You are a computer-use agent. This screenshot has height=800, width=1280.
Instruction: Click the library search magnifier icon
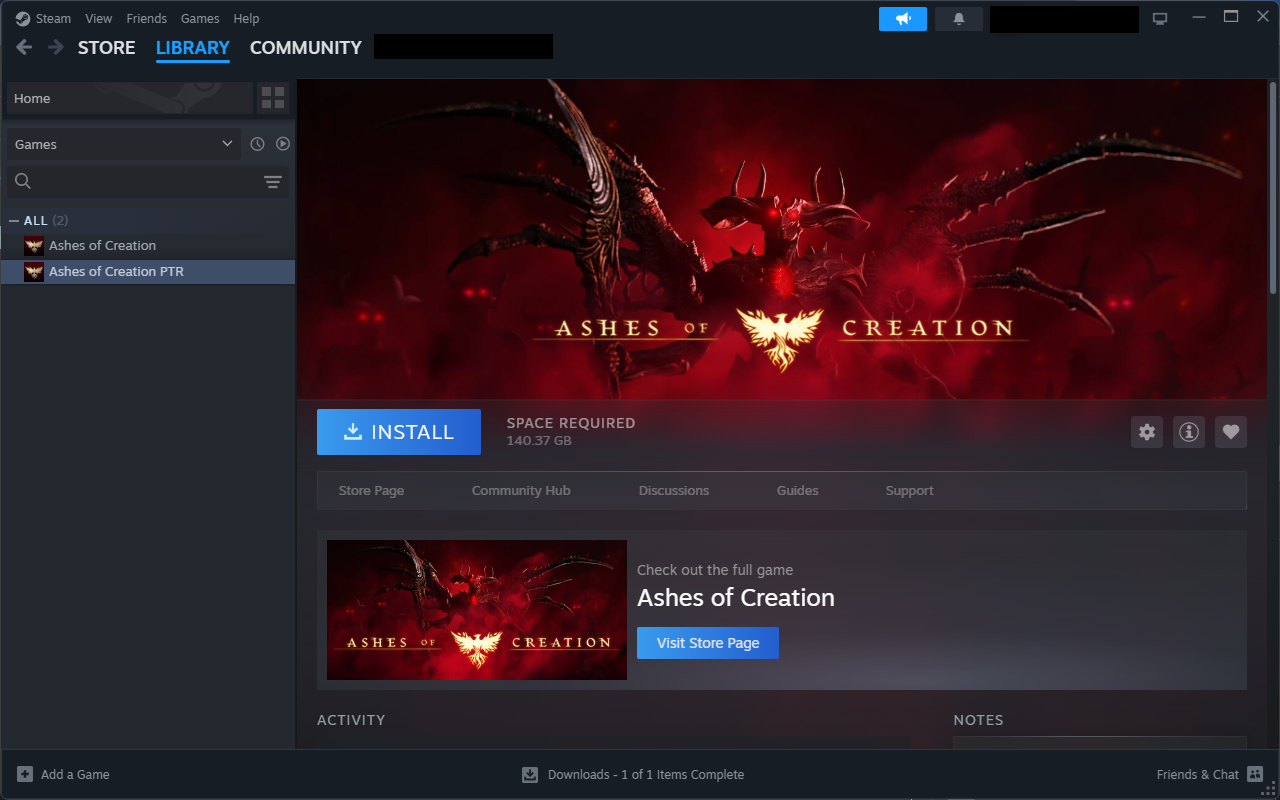point(23,181)
